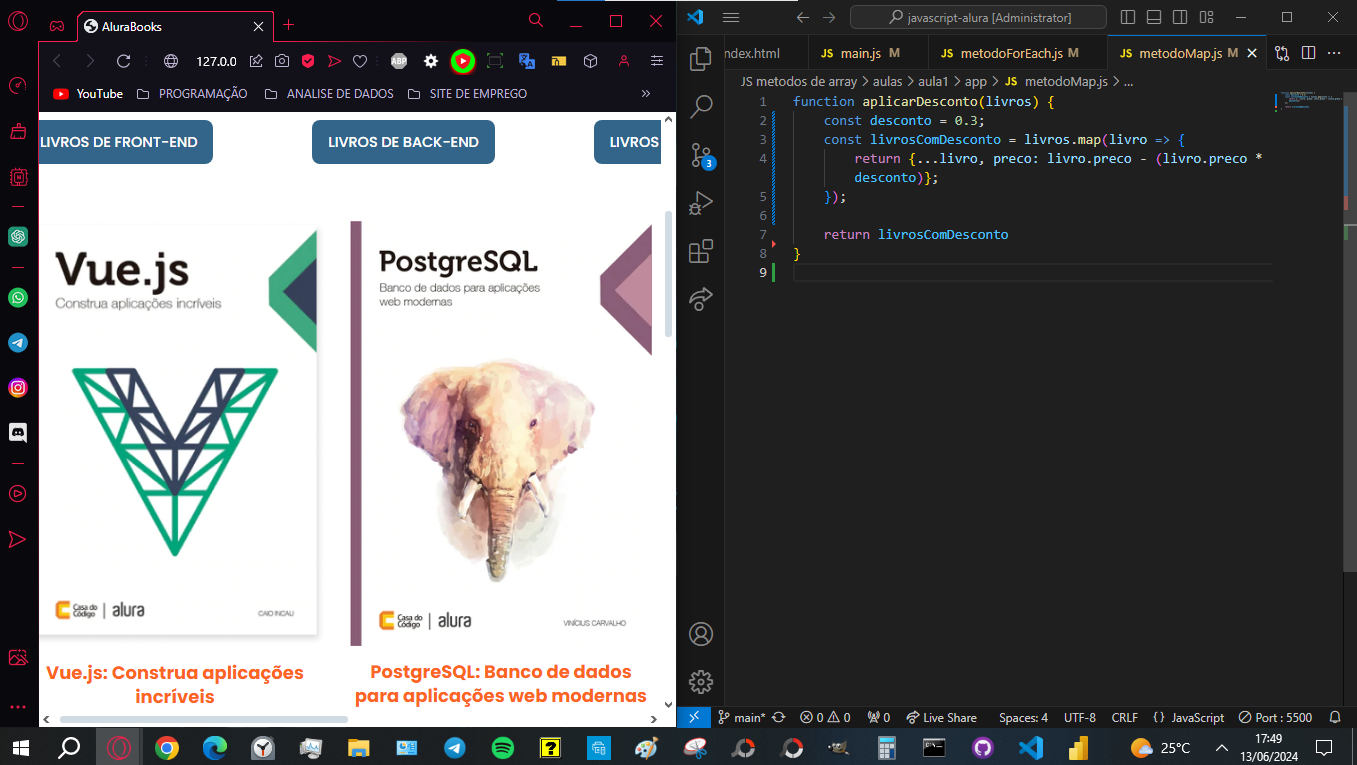Screen dimensions: 1357x765
Task: Open VS Code notifications bell
Action: click(x=1335, y=717)
